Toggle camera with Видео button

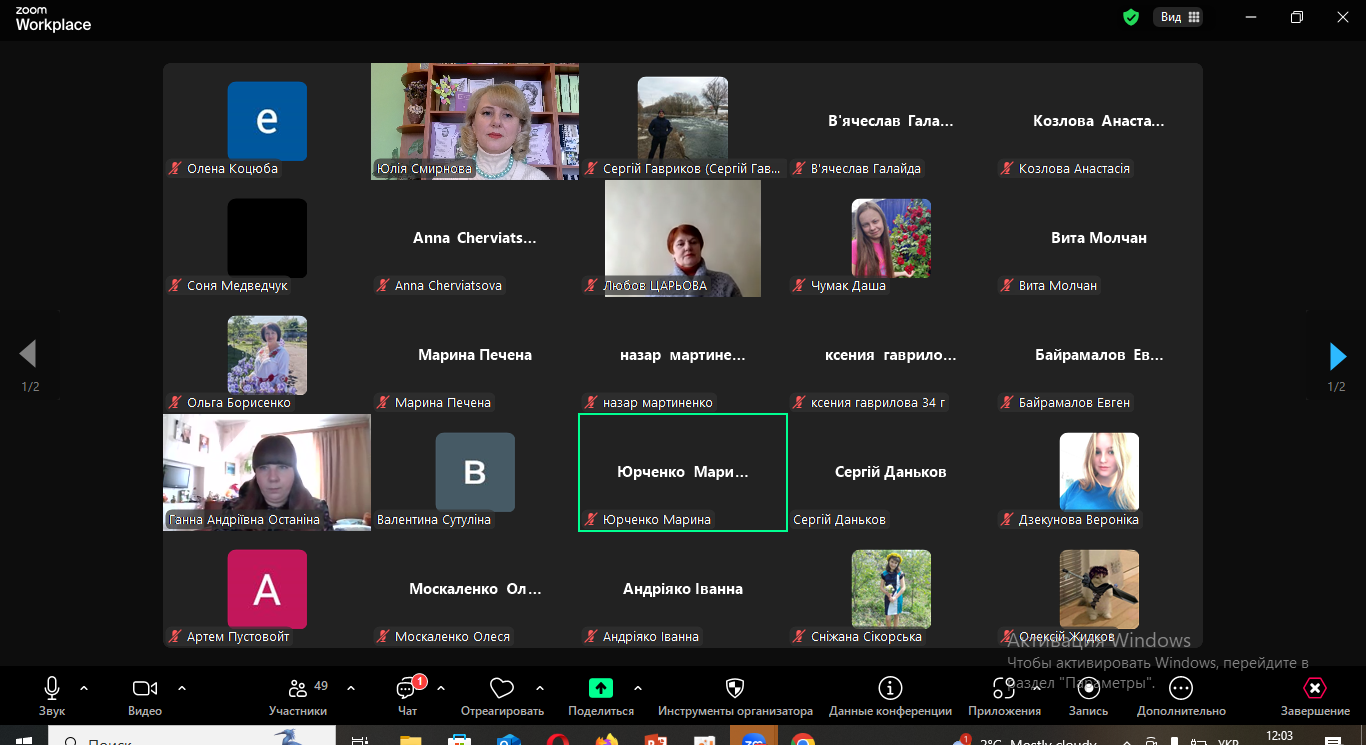pos(145,689)
